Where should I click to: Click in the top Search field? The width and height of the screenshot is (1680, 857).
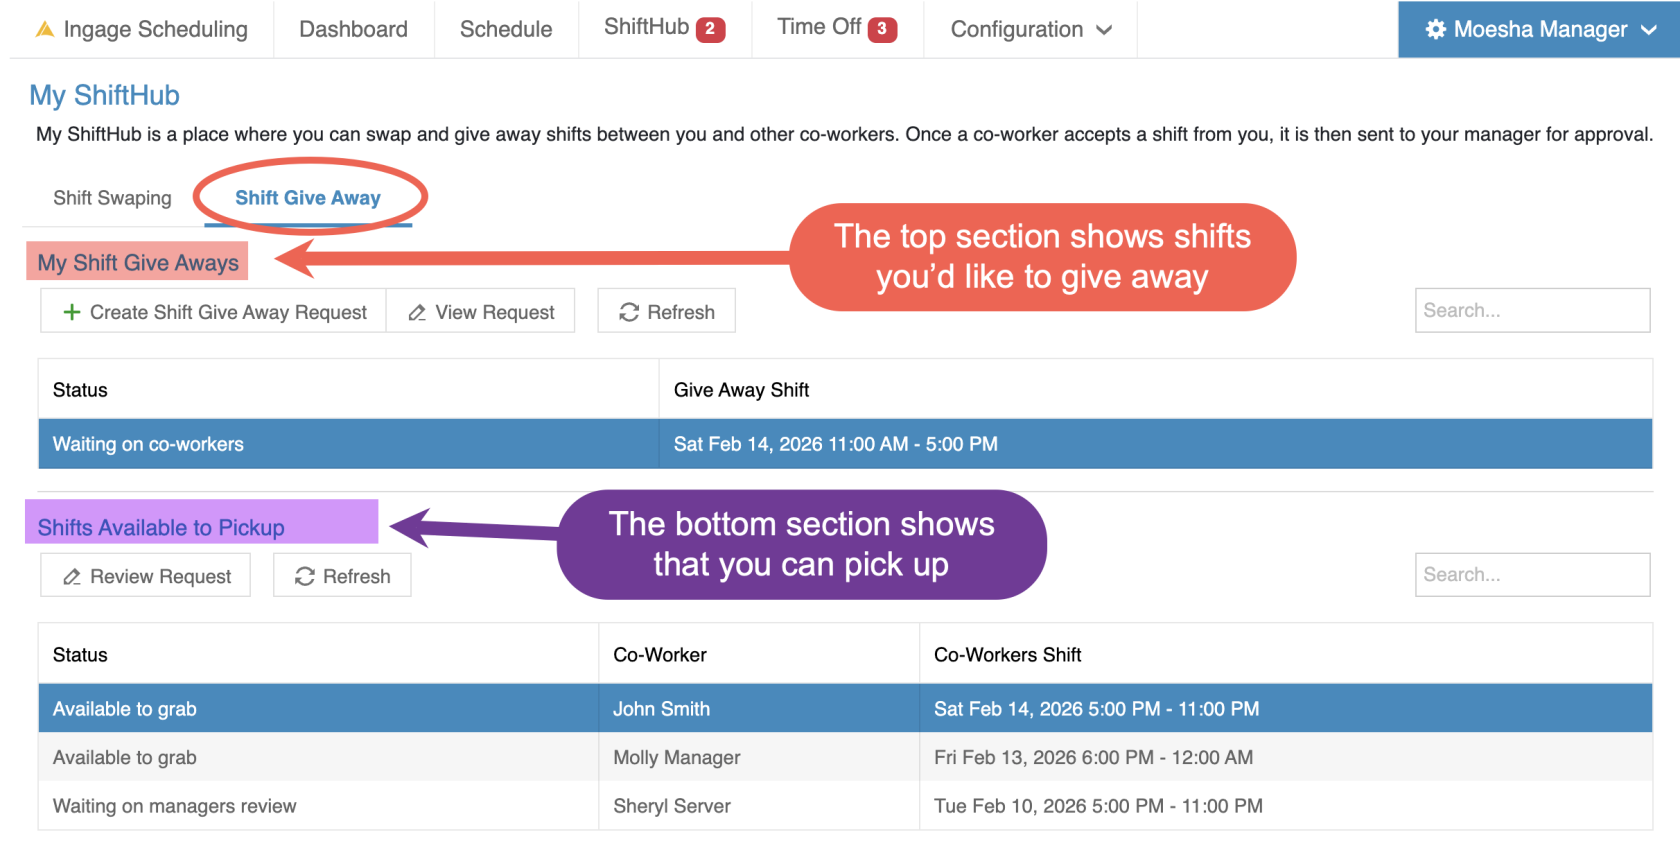point(1531,310)
